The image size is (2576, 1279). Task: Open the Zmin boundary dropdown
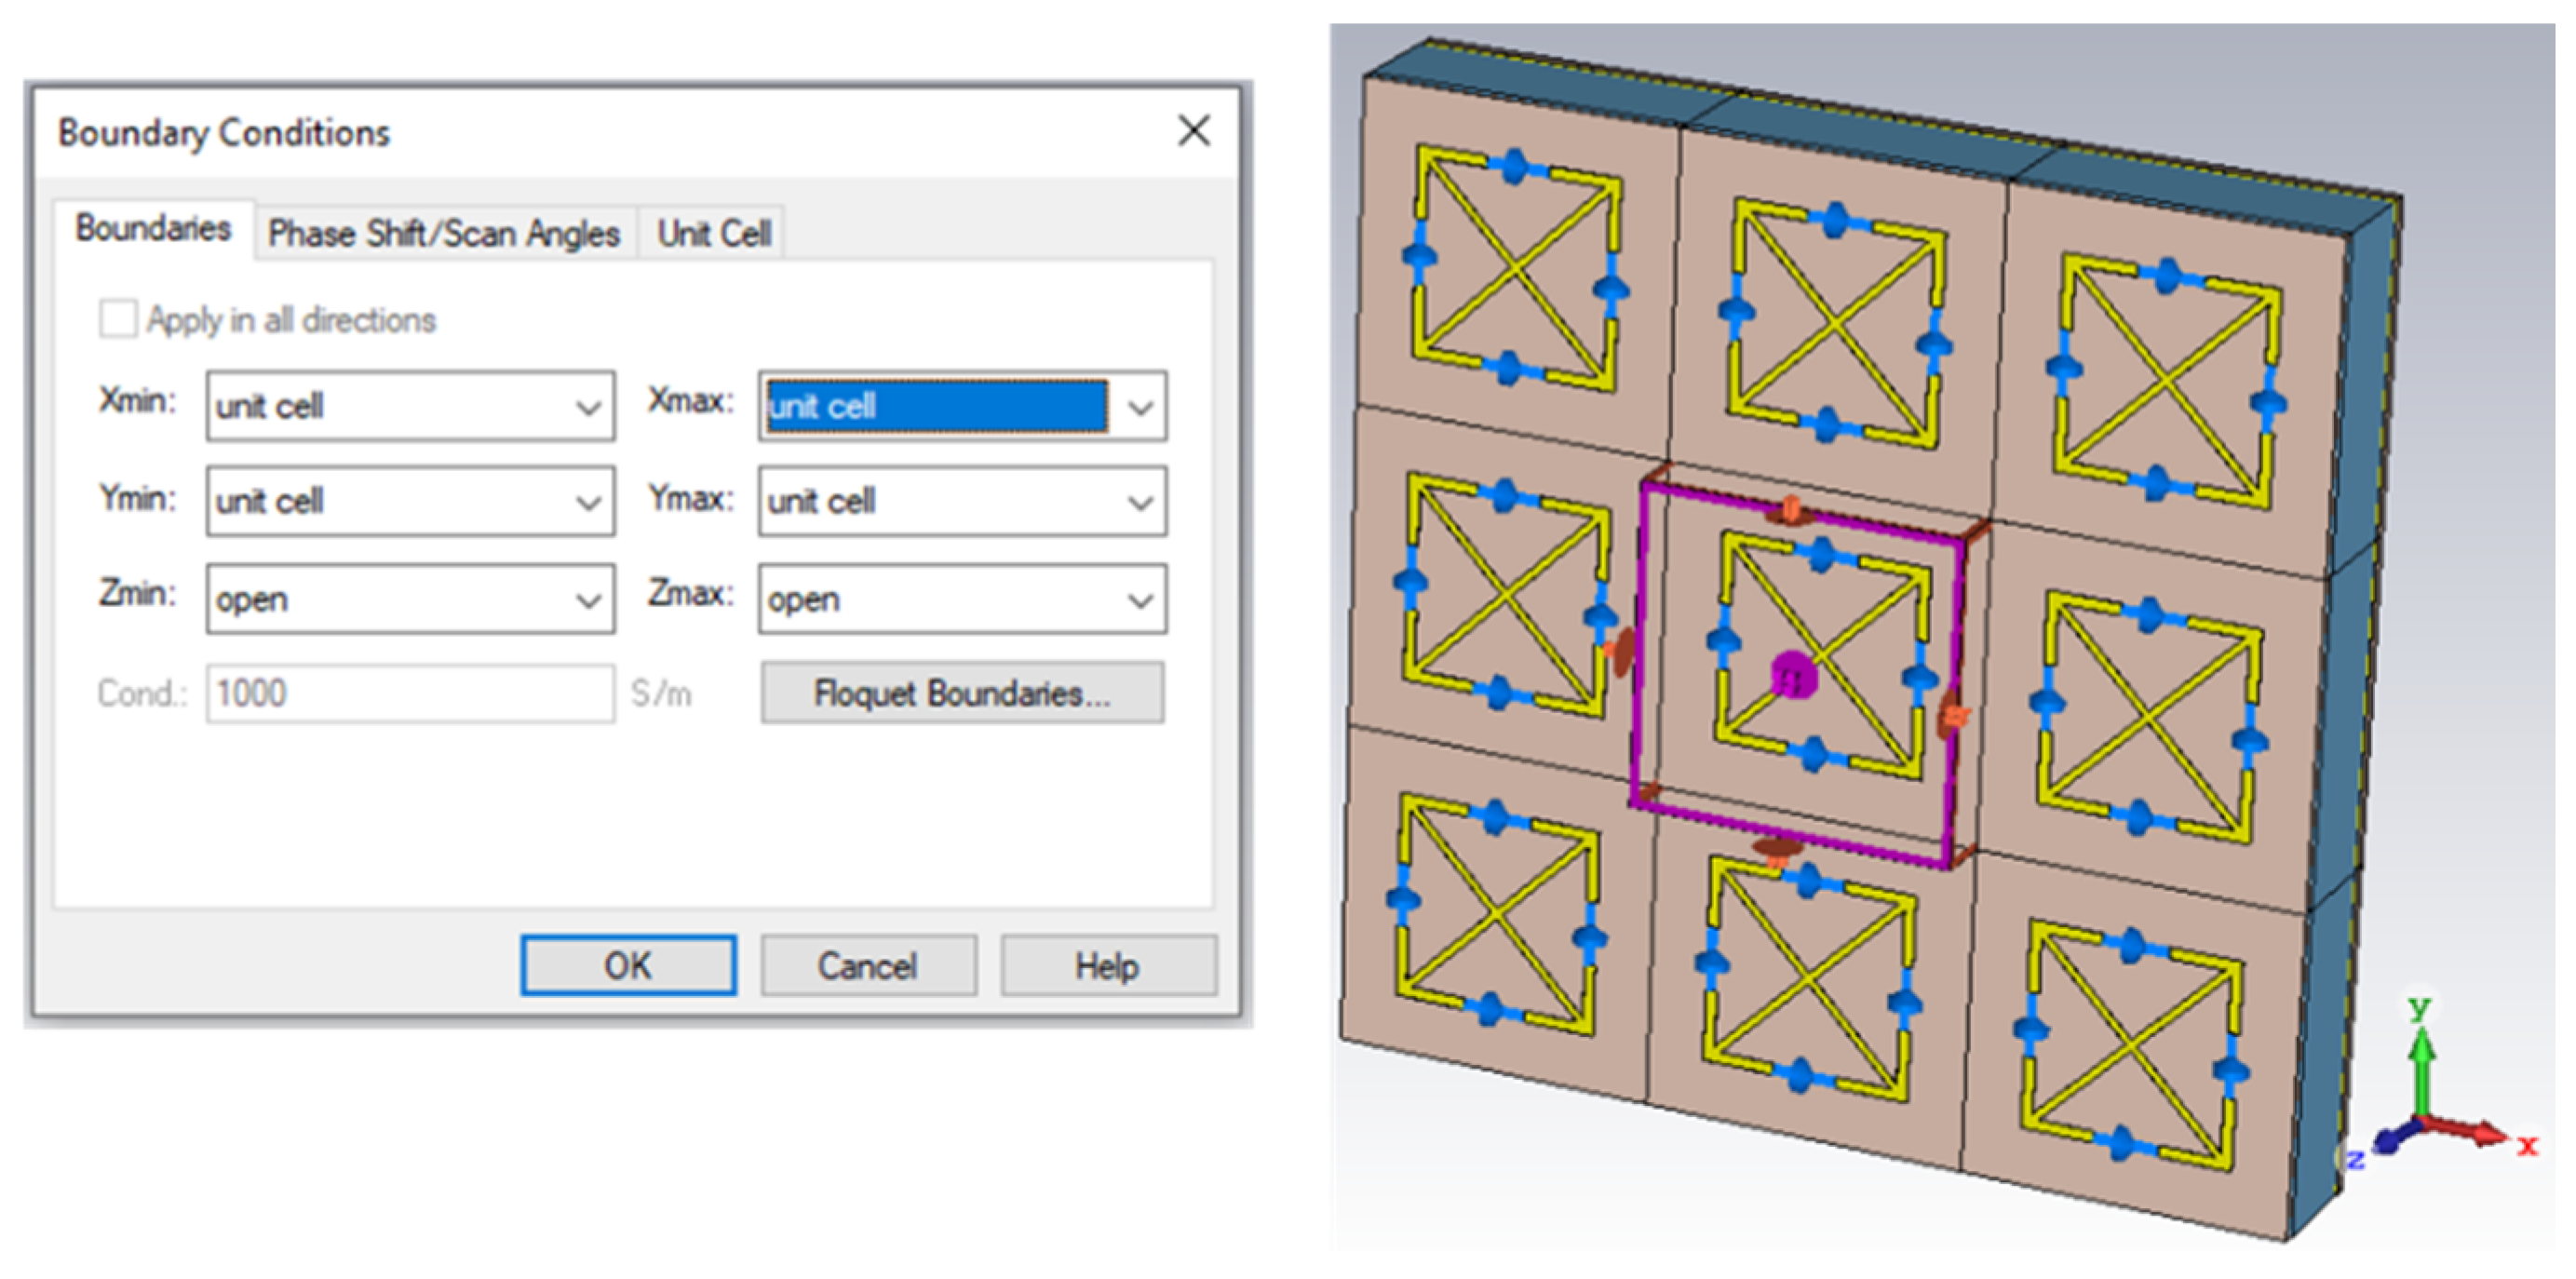(x=588, y=600)
